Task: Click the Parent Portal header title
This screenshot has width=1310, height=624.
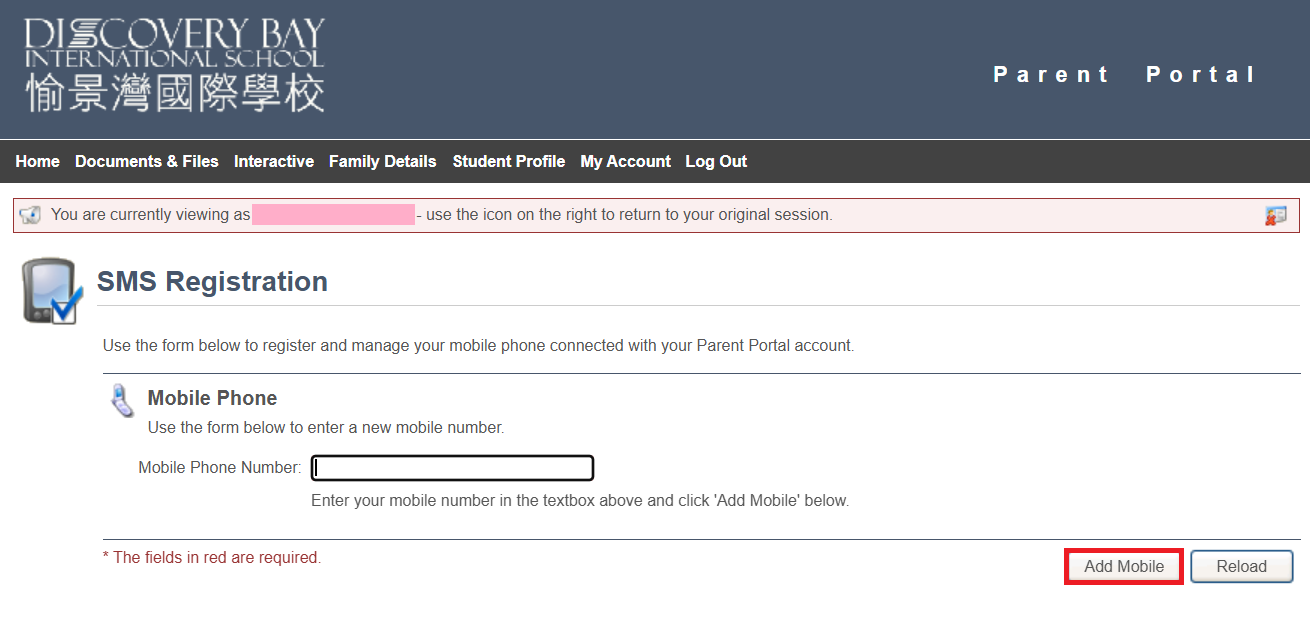Action: pyautogui.click(x=1124, y=75)
